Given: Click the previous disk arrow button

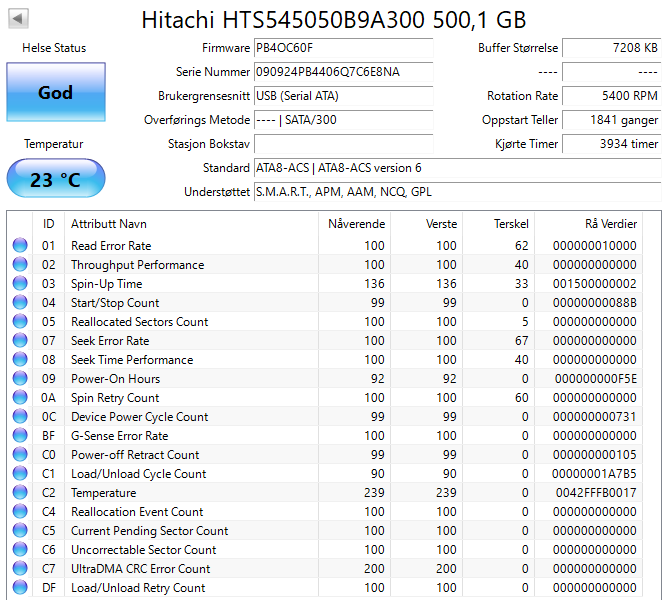Looking at the screenshot, I should click(19, 19).
